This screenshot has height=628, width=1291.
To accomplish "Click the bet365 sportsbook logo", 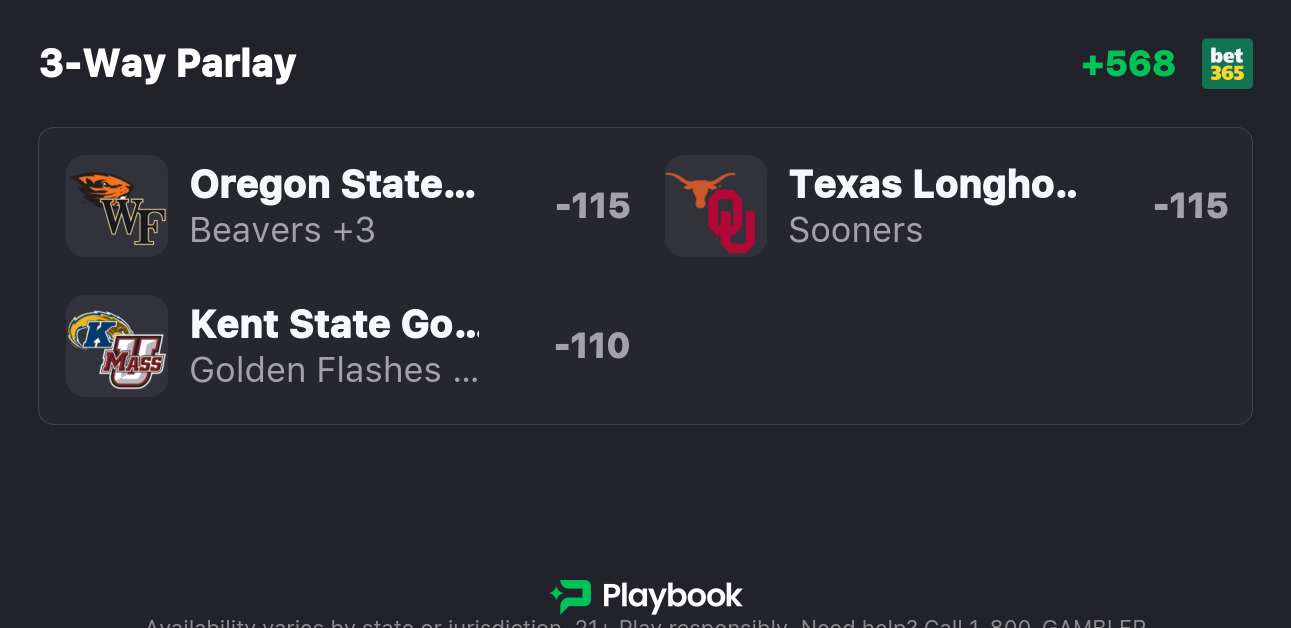I will tap(1227, 64).
